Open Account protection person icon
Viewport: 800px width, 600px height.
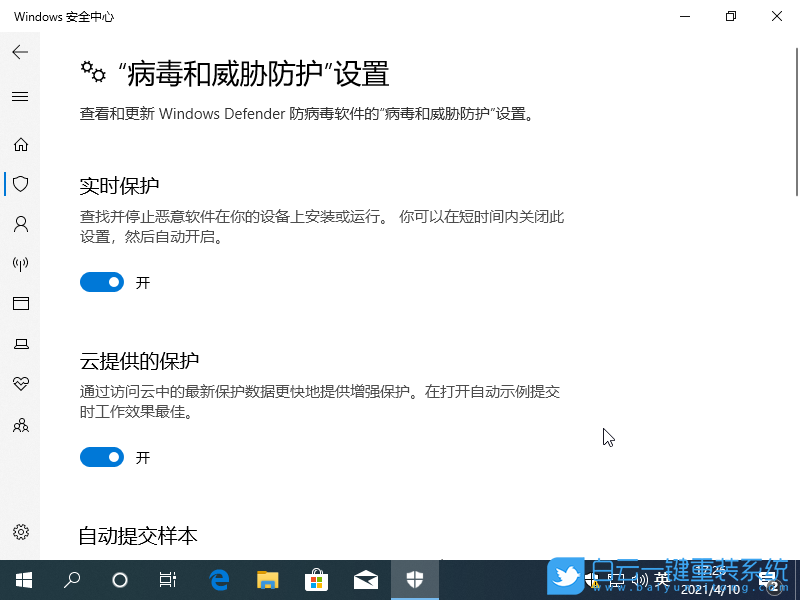pos(20,224)
